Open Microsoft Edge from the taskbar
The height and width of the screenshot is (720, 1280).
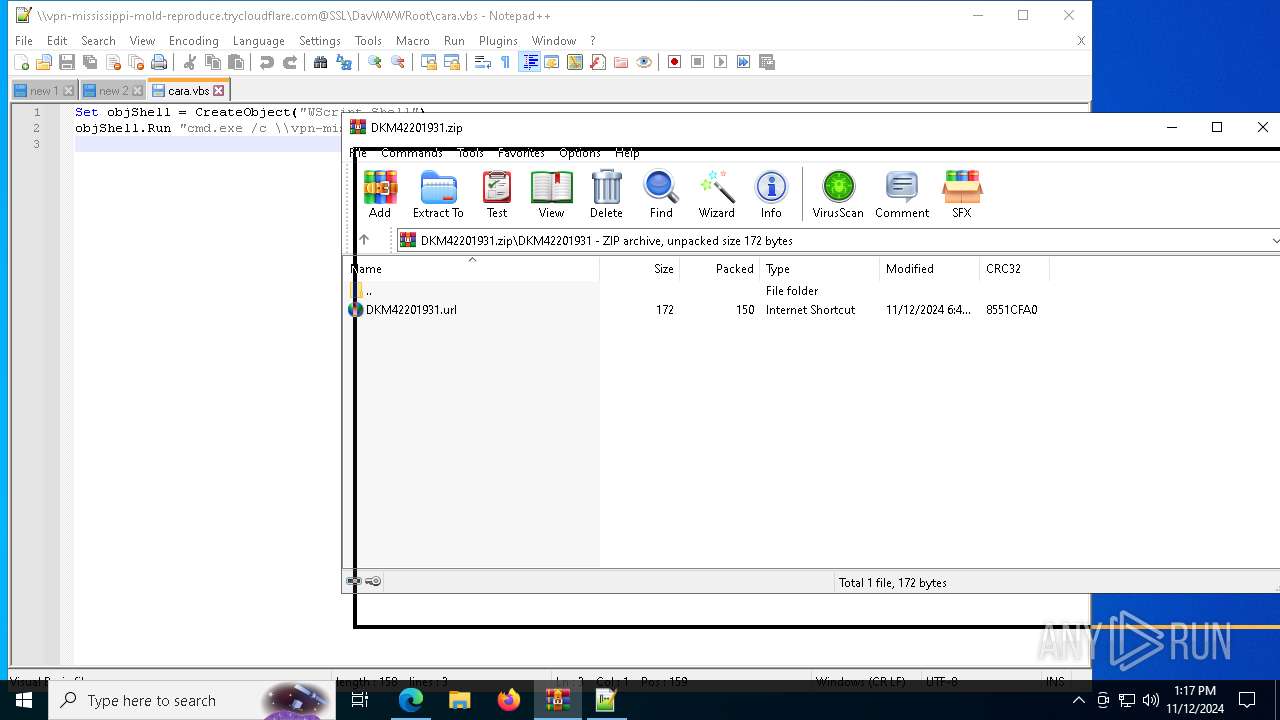click(411, 700)
